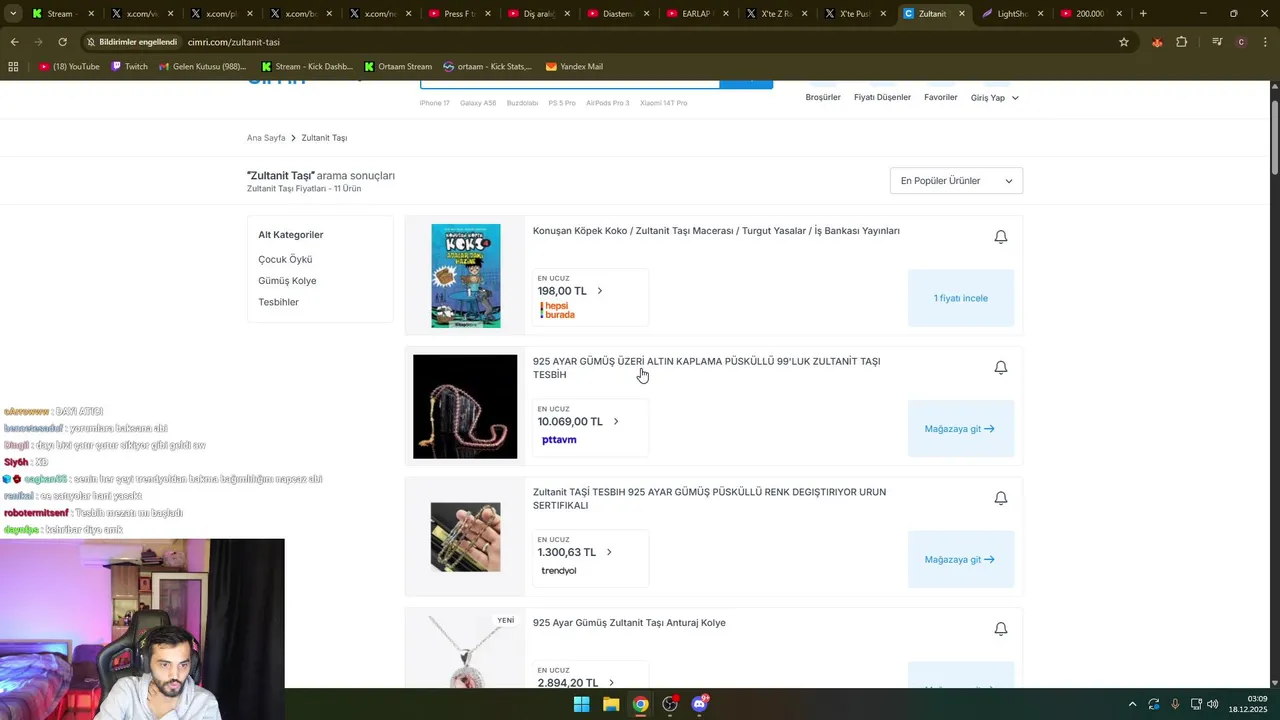Open Gelen Kutusu Gmail bookmark
The height and width of the screenshot is (720, 1280).
pyautogui.click(x=202, y=67)
